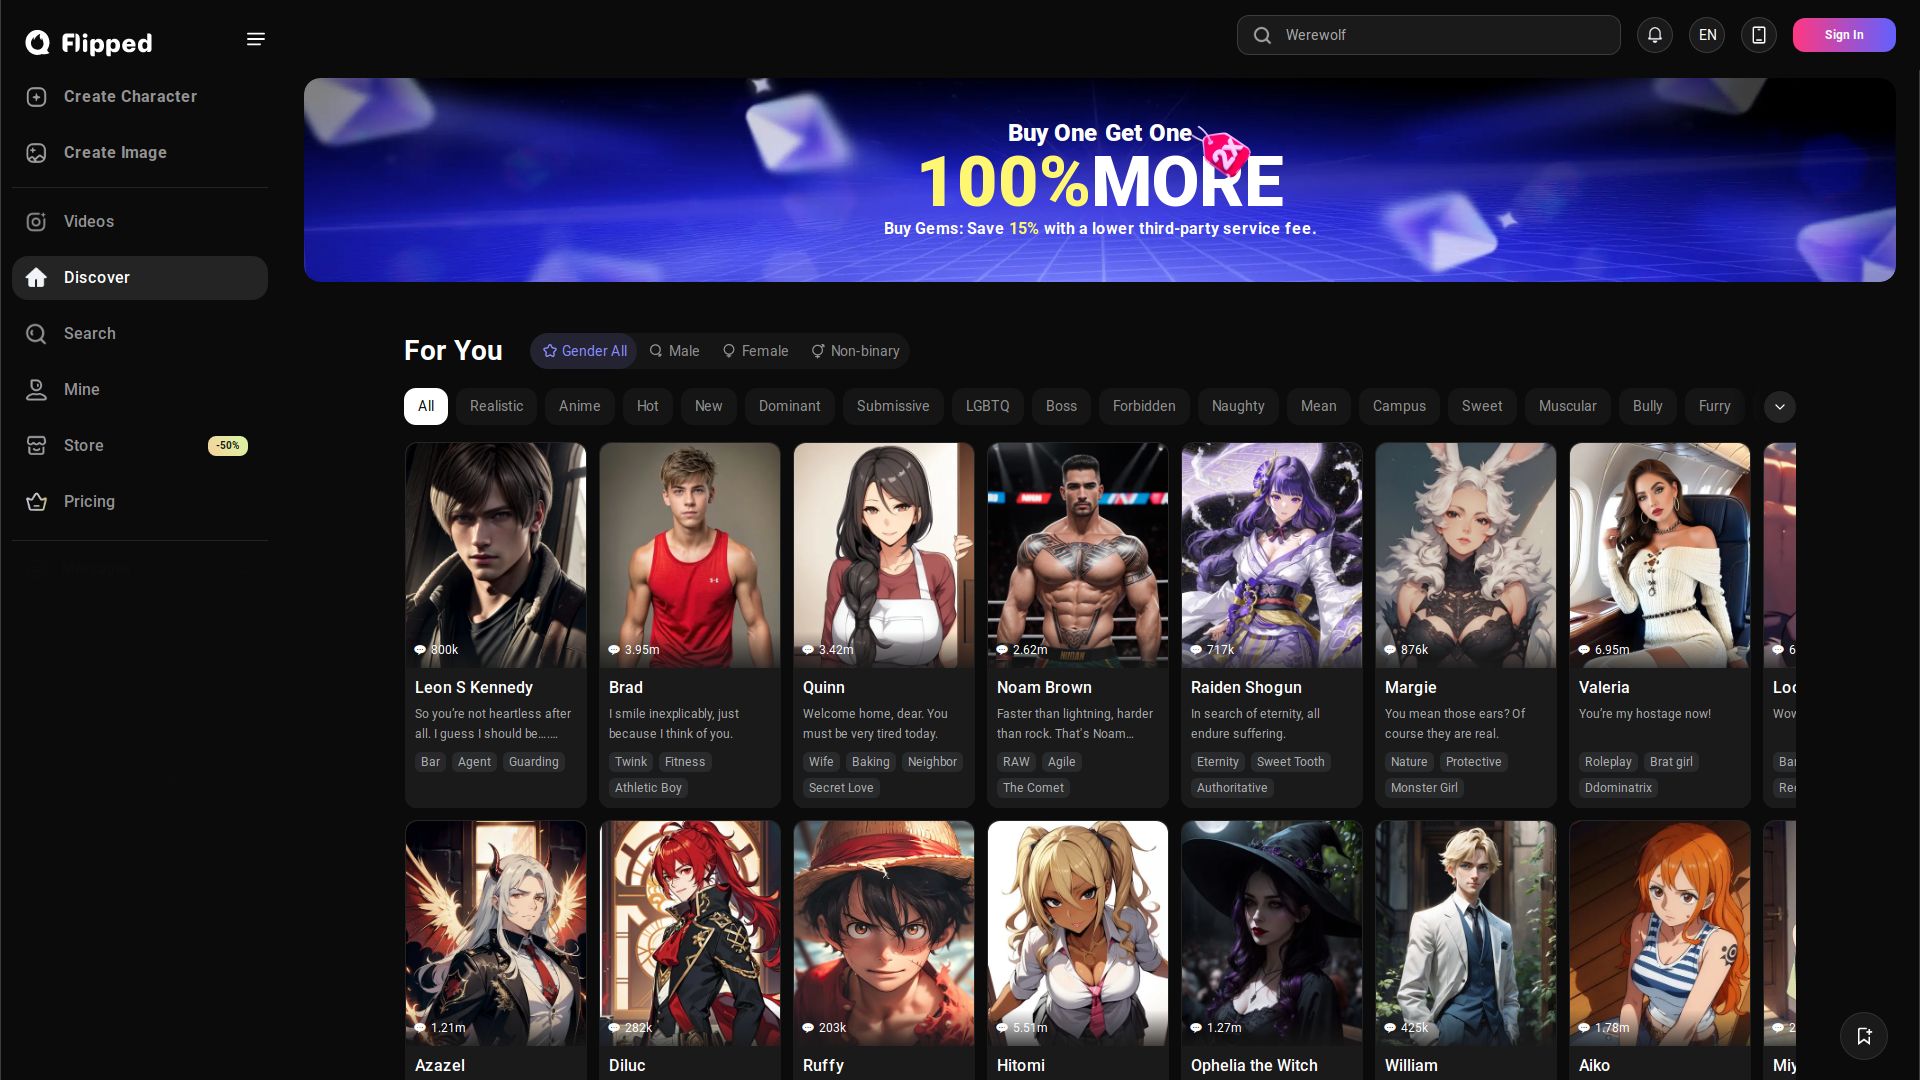Open the Pricing page
Viewport: 1920px width, 1080px height.
click(140, 502)
